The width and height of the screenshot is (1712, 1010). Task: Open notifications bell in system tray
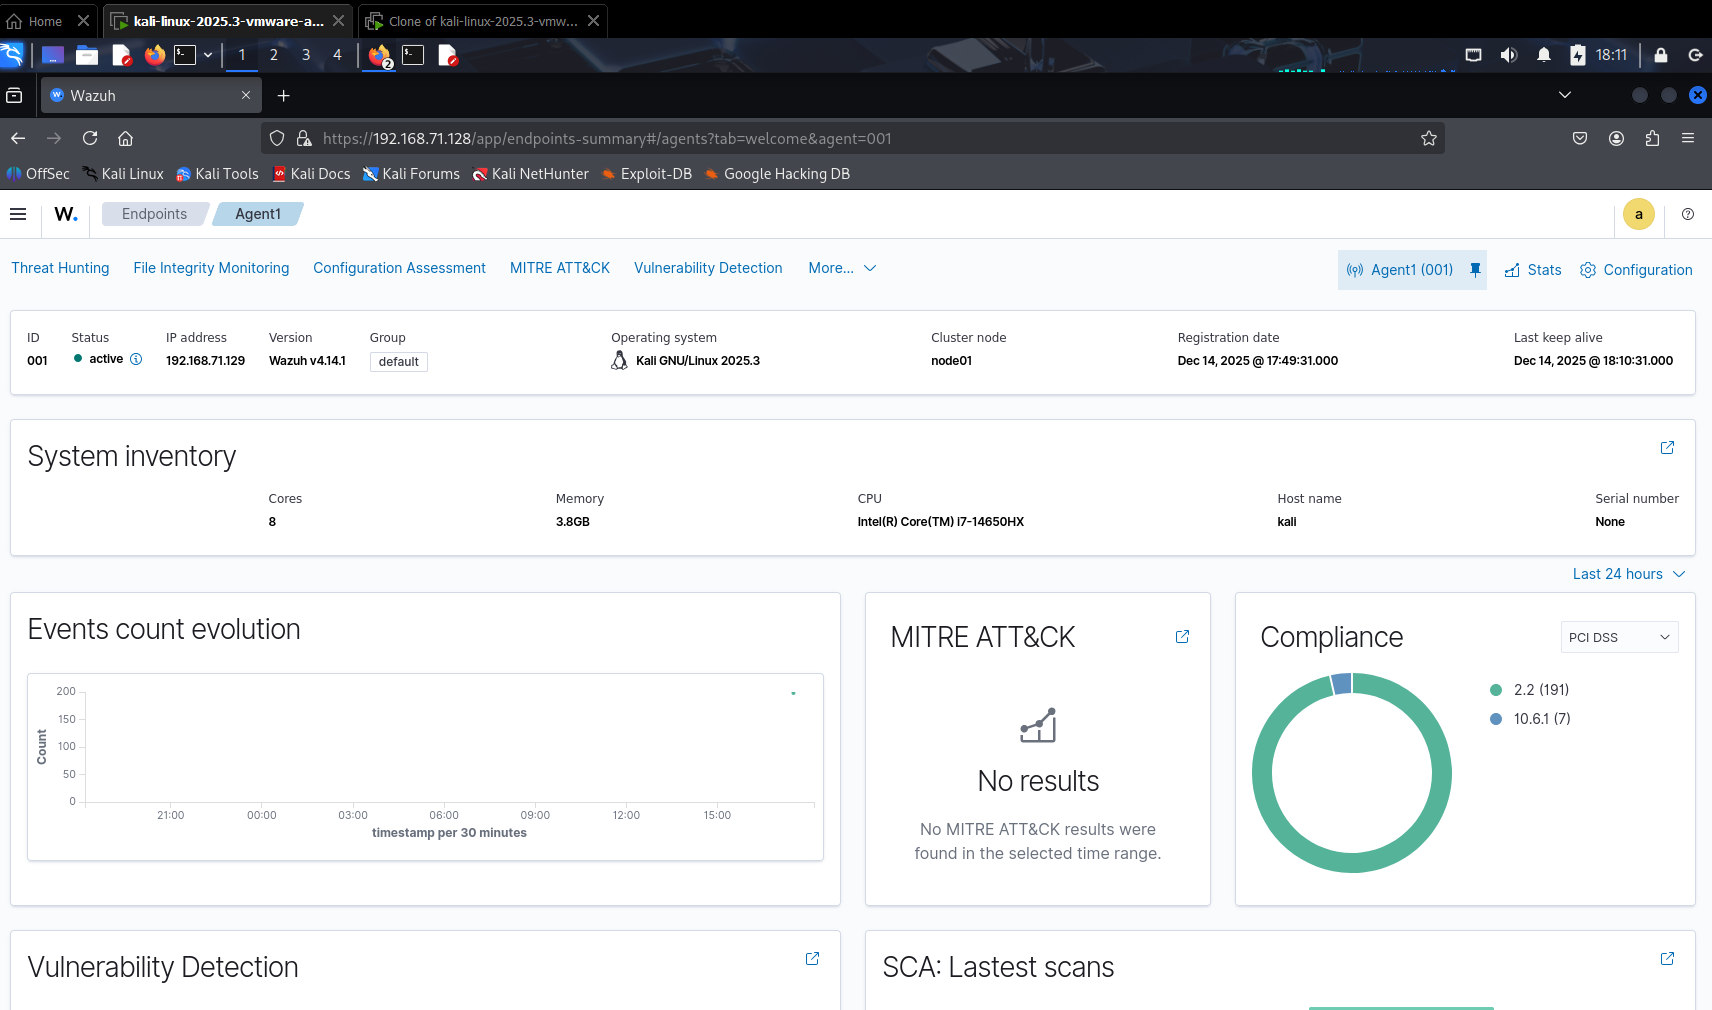click(x=1544, y=55)
